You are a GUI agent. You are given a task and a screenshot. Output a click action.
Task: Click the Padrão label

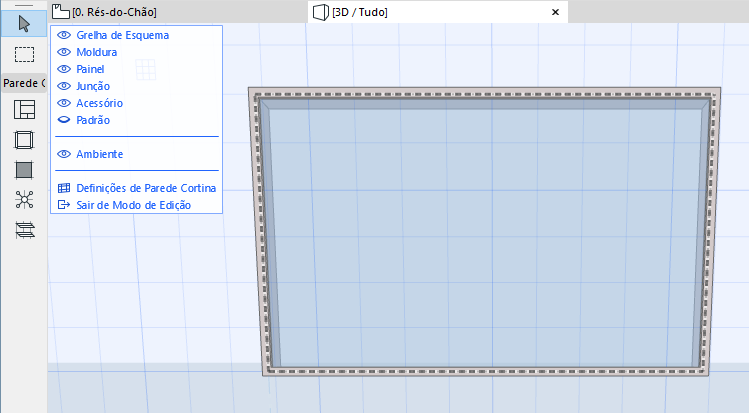[93, 120]
